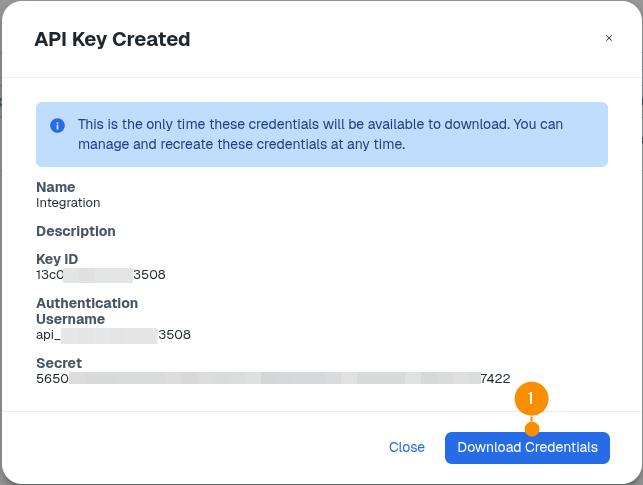The image size is (643, 485).
Task: Click the username's ending digits 3508
Action: [174, 334]
